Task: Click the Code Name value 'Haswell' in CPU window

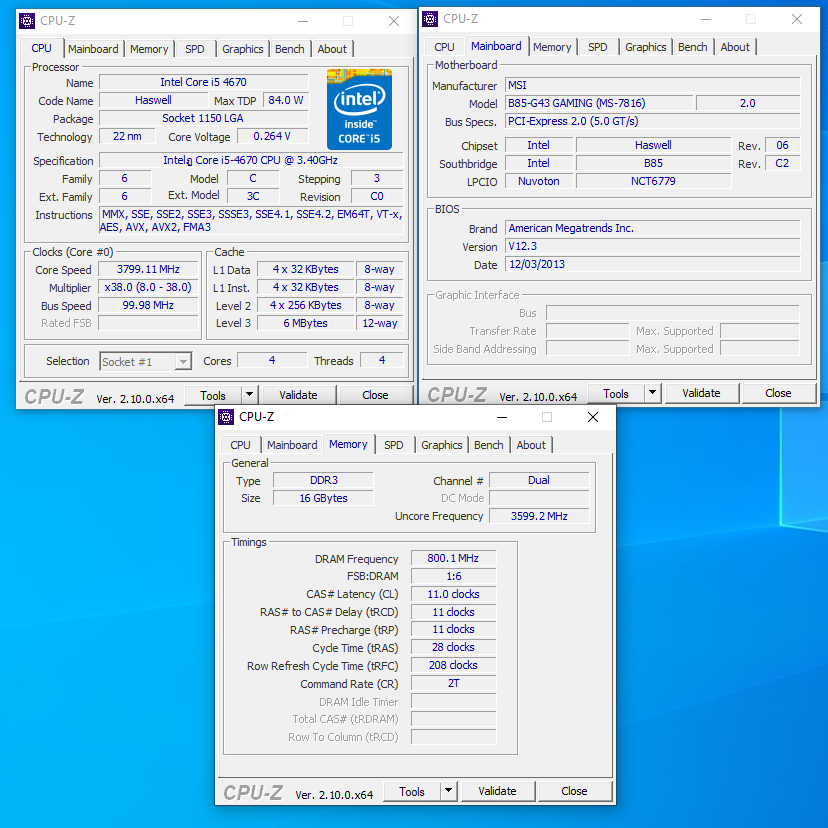Action: pos(153,100)
